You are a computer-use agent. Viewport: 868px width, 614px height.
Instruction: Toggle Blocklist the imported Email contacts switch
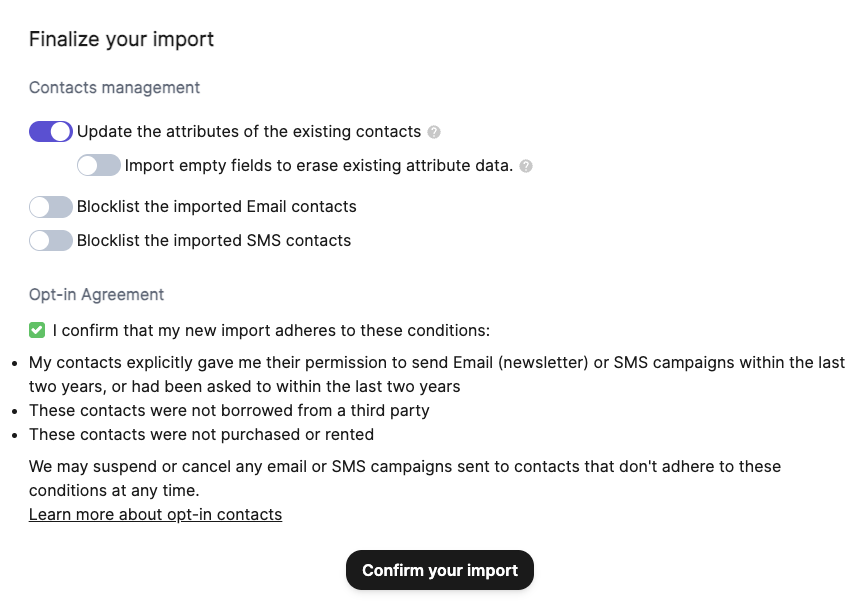51,207
